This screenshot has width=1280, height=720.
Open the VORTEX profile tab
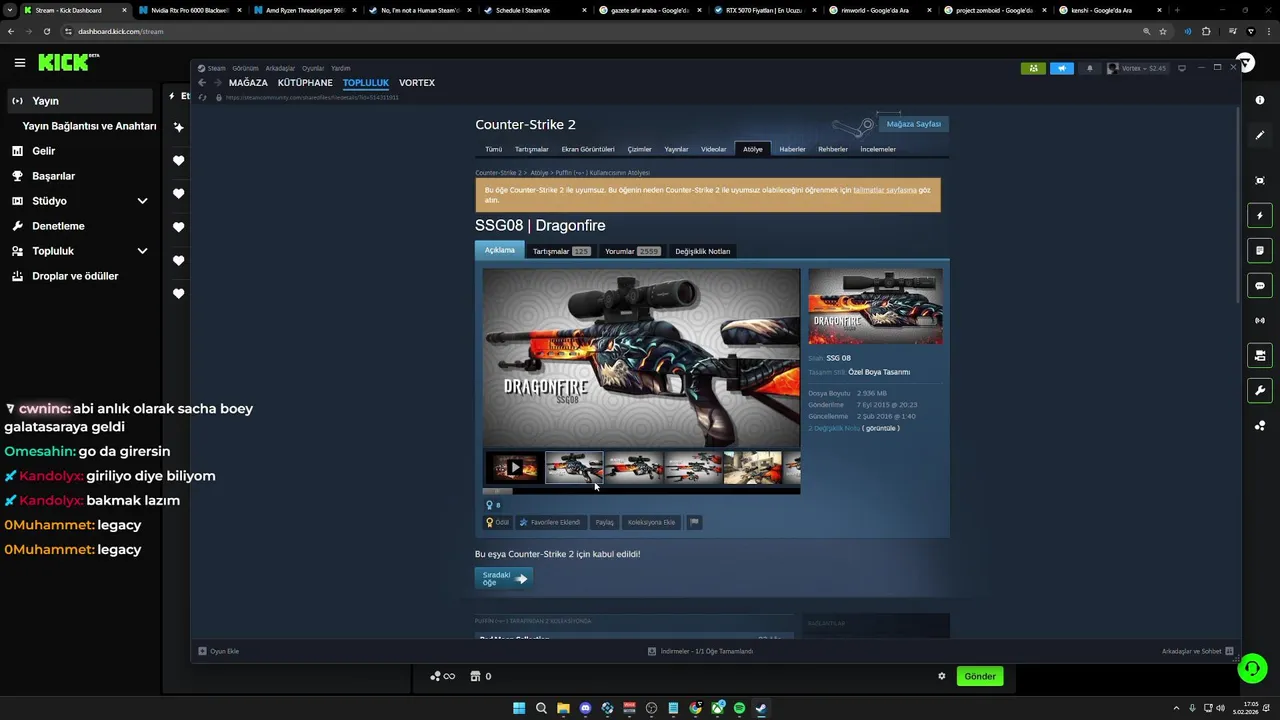(x=417, y=83)
